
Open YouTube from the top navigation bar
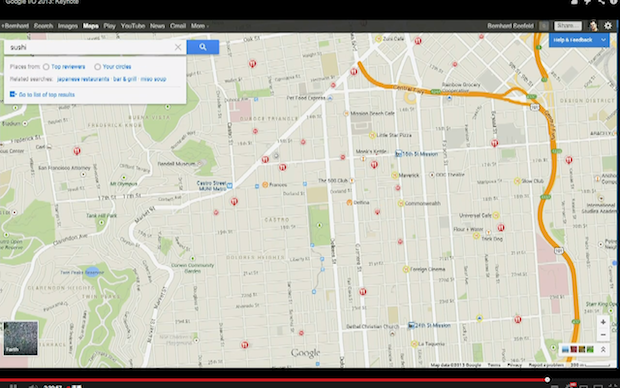pos(132,26)
